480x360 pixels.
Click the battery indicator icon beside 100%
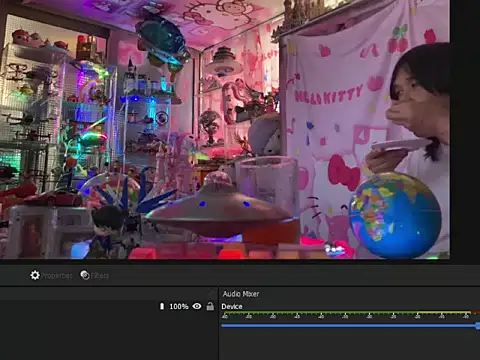[162, 306]
